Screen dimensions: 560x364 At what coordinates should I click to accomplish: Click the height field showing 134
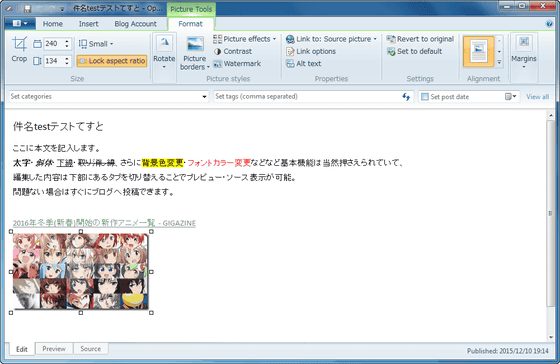pyautogui.click(x=54, y=61)
